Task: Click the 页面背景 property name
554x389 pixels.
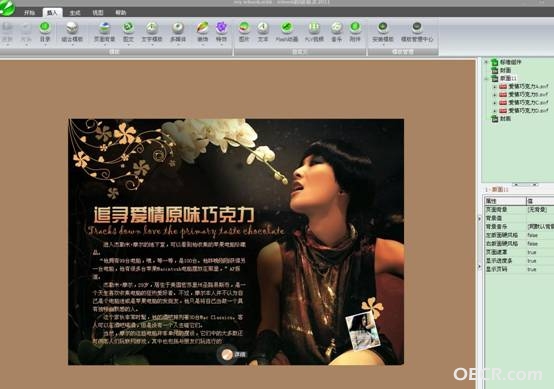Action: pyautogui.click(x=496, y=210)
